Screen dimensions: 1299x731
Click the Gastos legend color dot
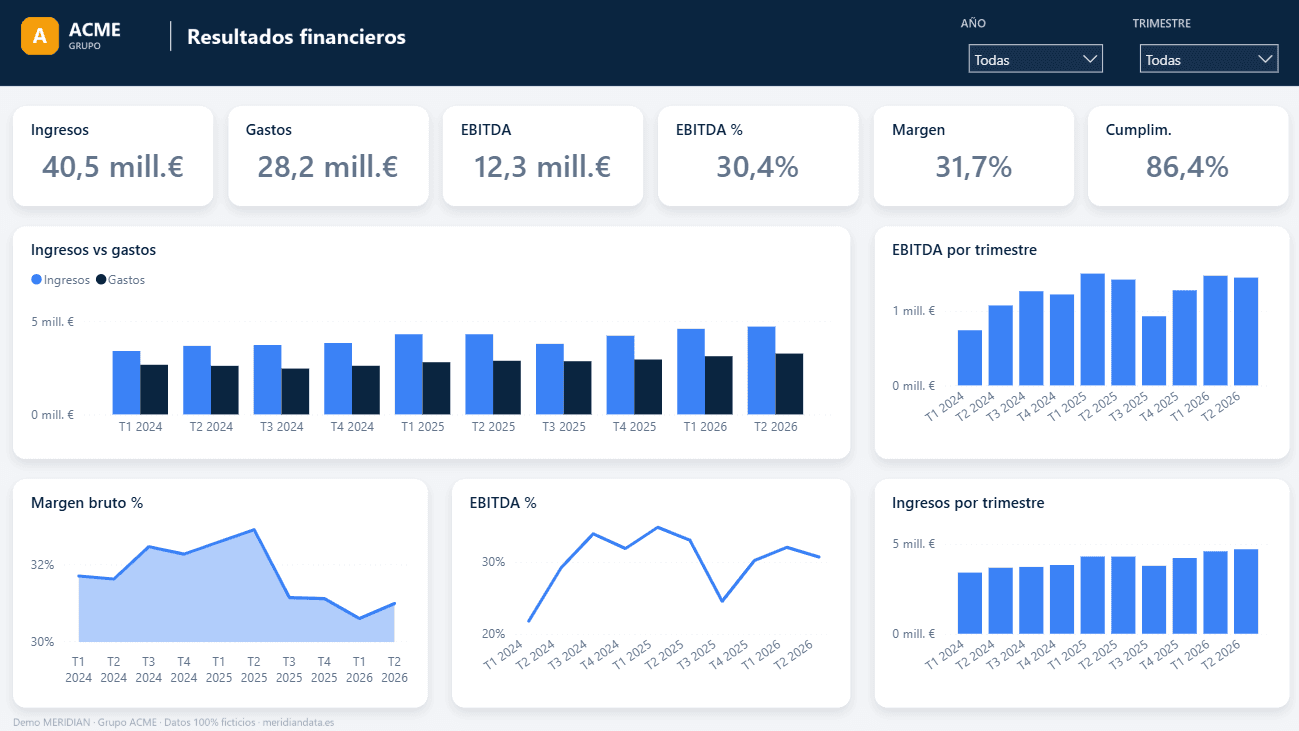click(101, 280)
